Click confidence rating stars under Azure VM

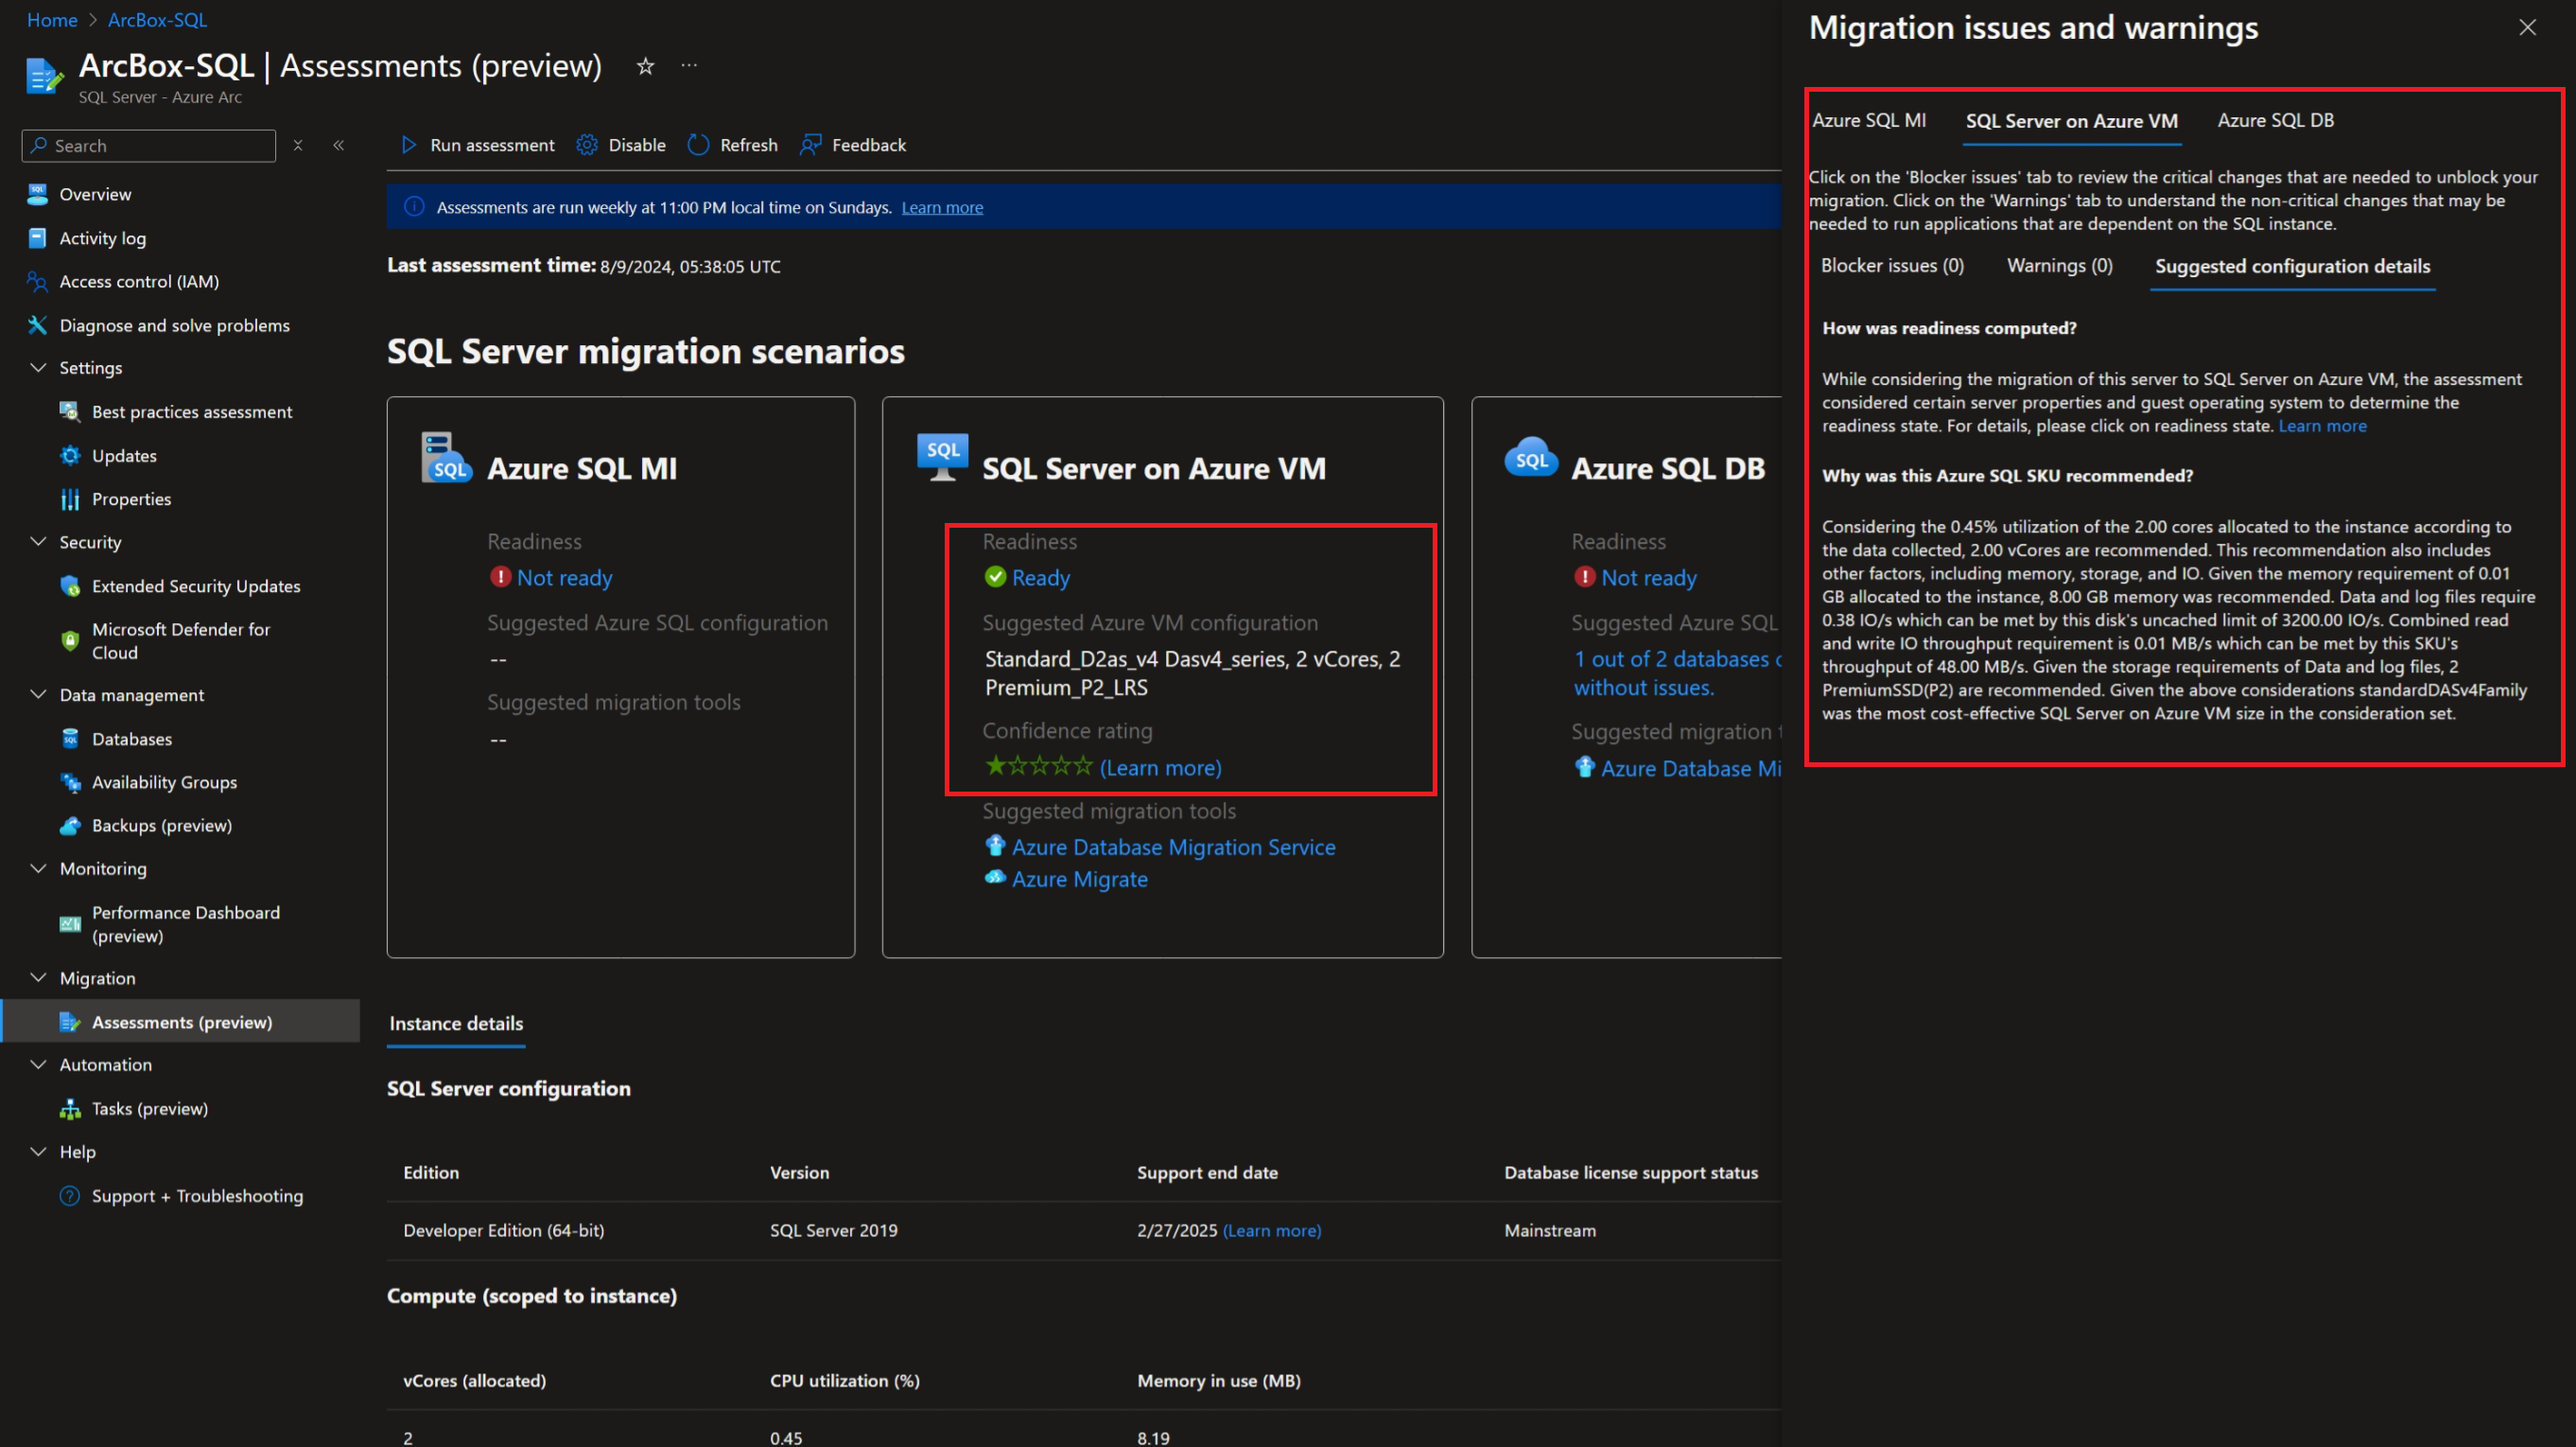coord(1039,766)
